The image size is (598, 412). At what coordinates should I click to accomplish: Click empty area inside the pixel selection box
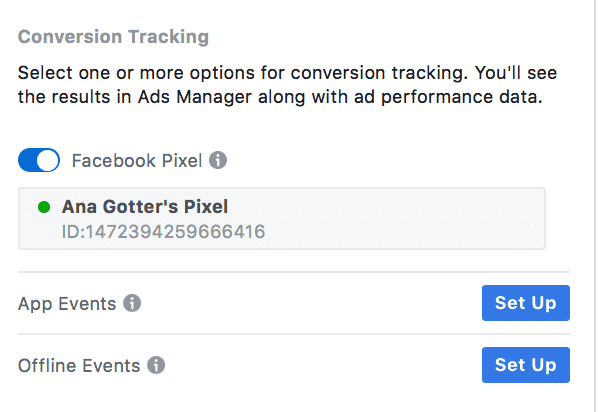click(x=404, y=219)
